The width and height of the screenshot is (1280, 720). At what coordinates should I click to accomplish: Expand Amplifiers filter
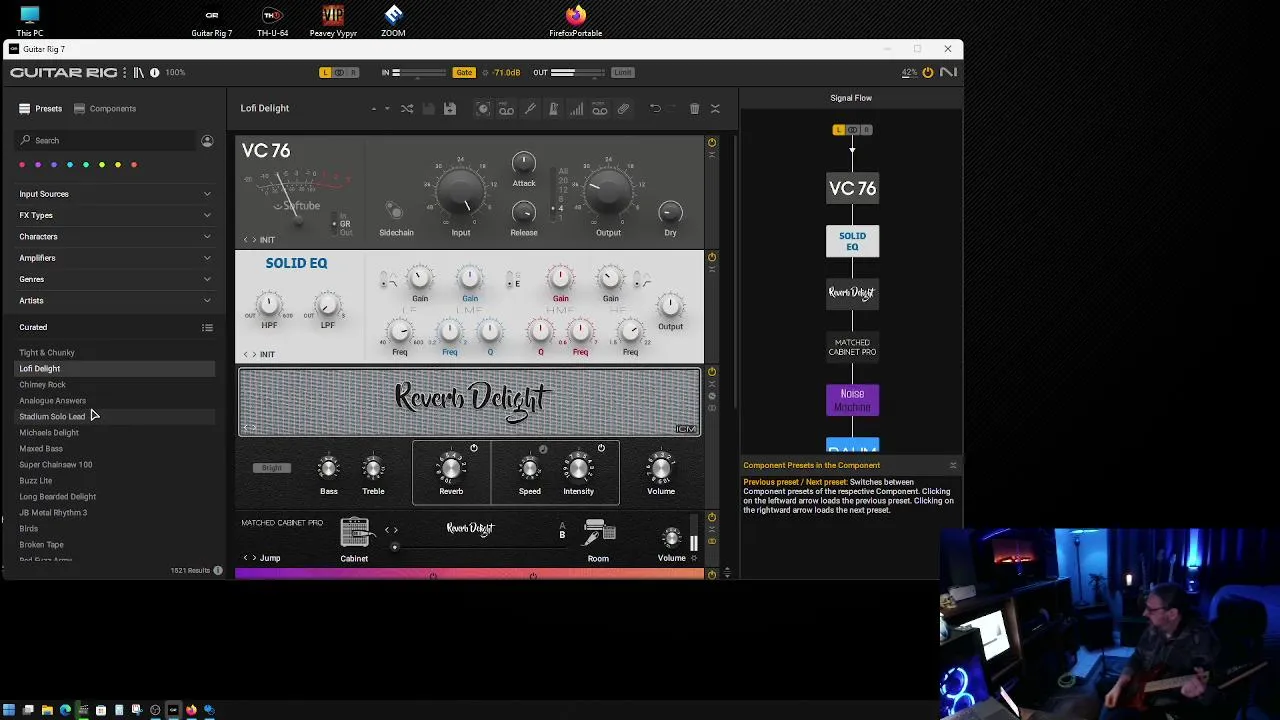(x=115, y=258)
